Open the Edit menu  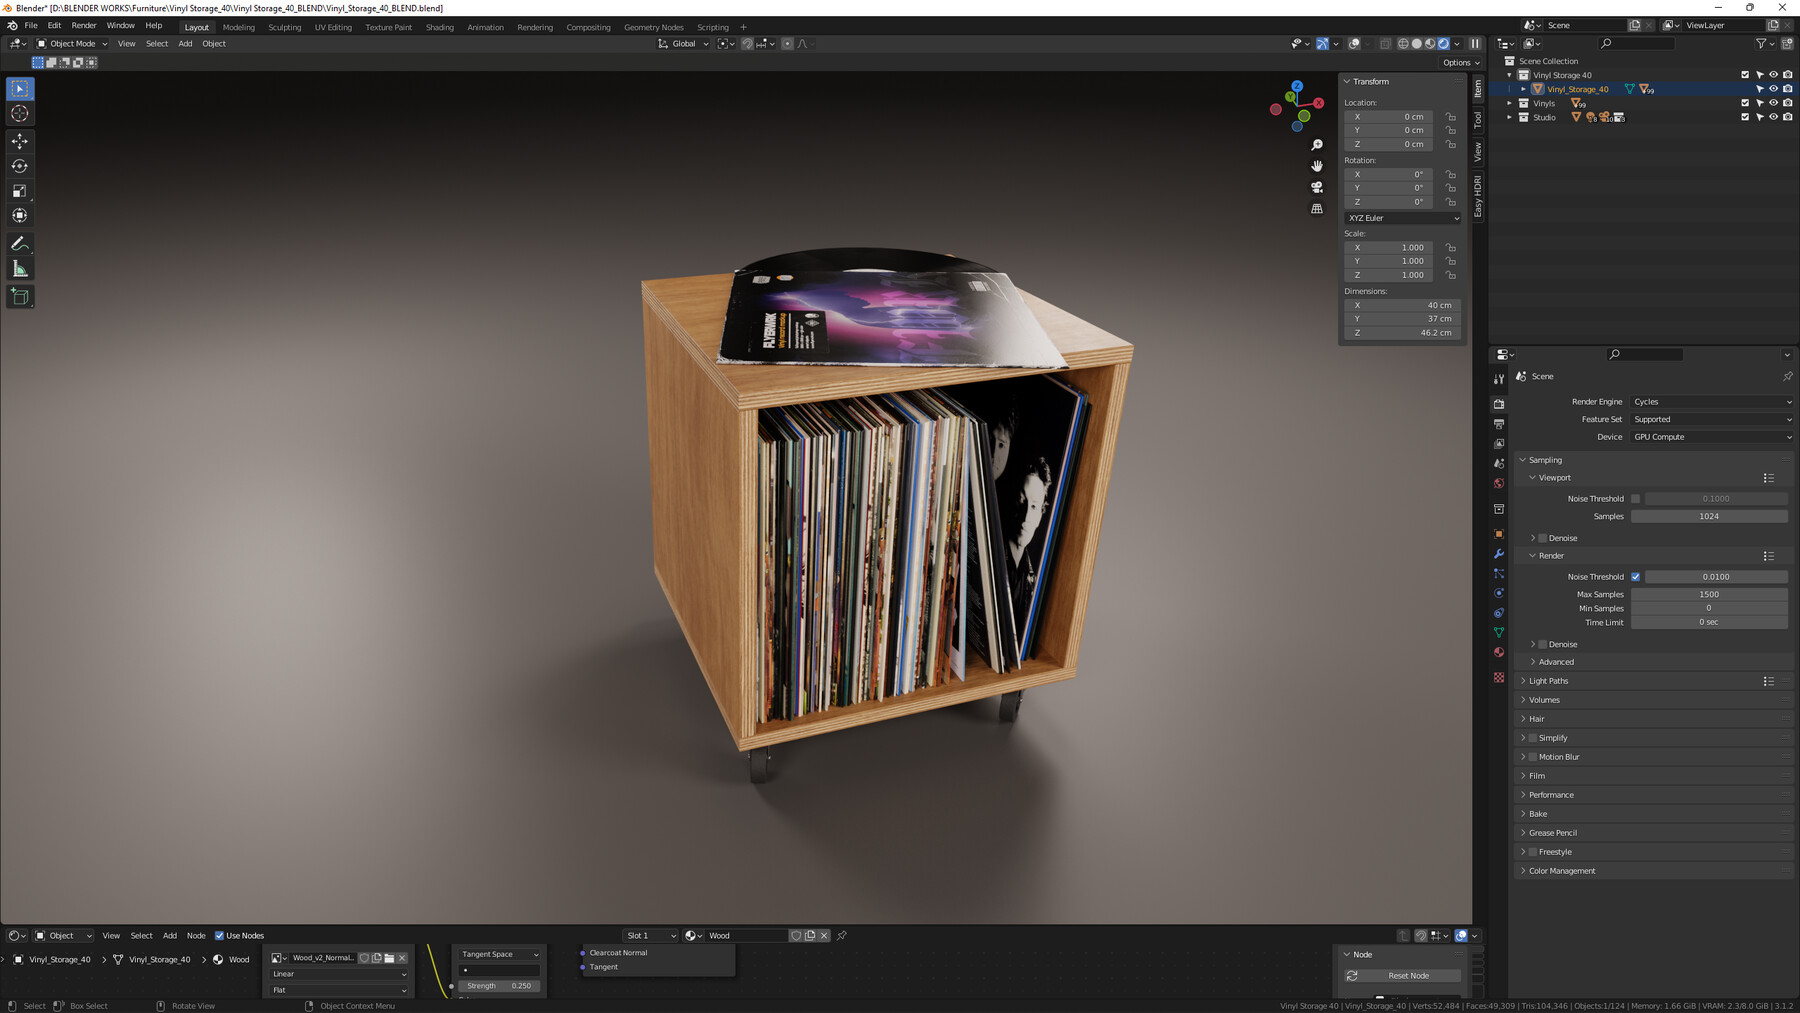pyautogui.click(x=53, y=25)
